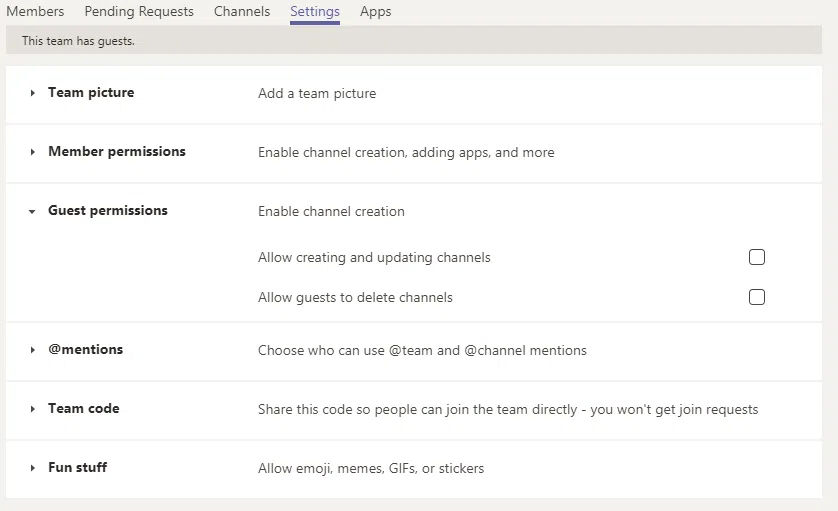This screenshot has width=838, height=511.
Task: Enable Allow creating and updating channels checkbox
Action: (x=757, y=257)
